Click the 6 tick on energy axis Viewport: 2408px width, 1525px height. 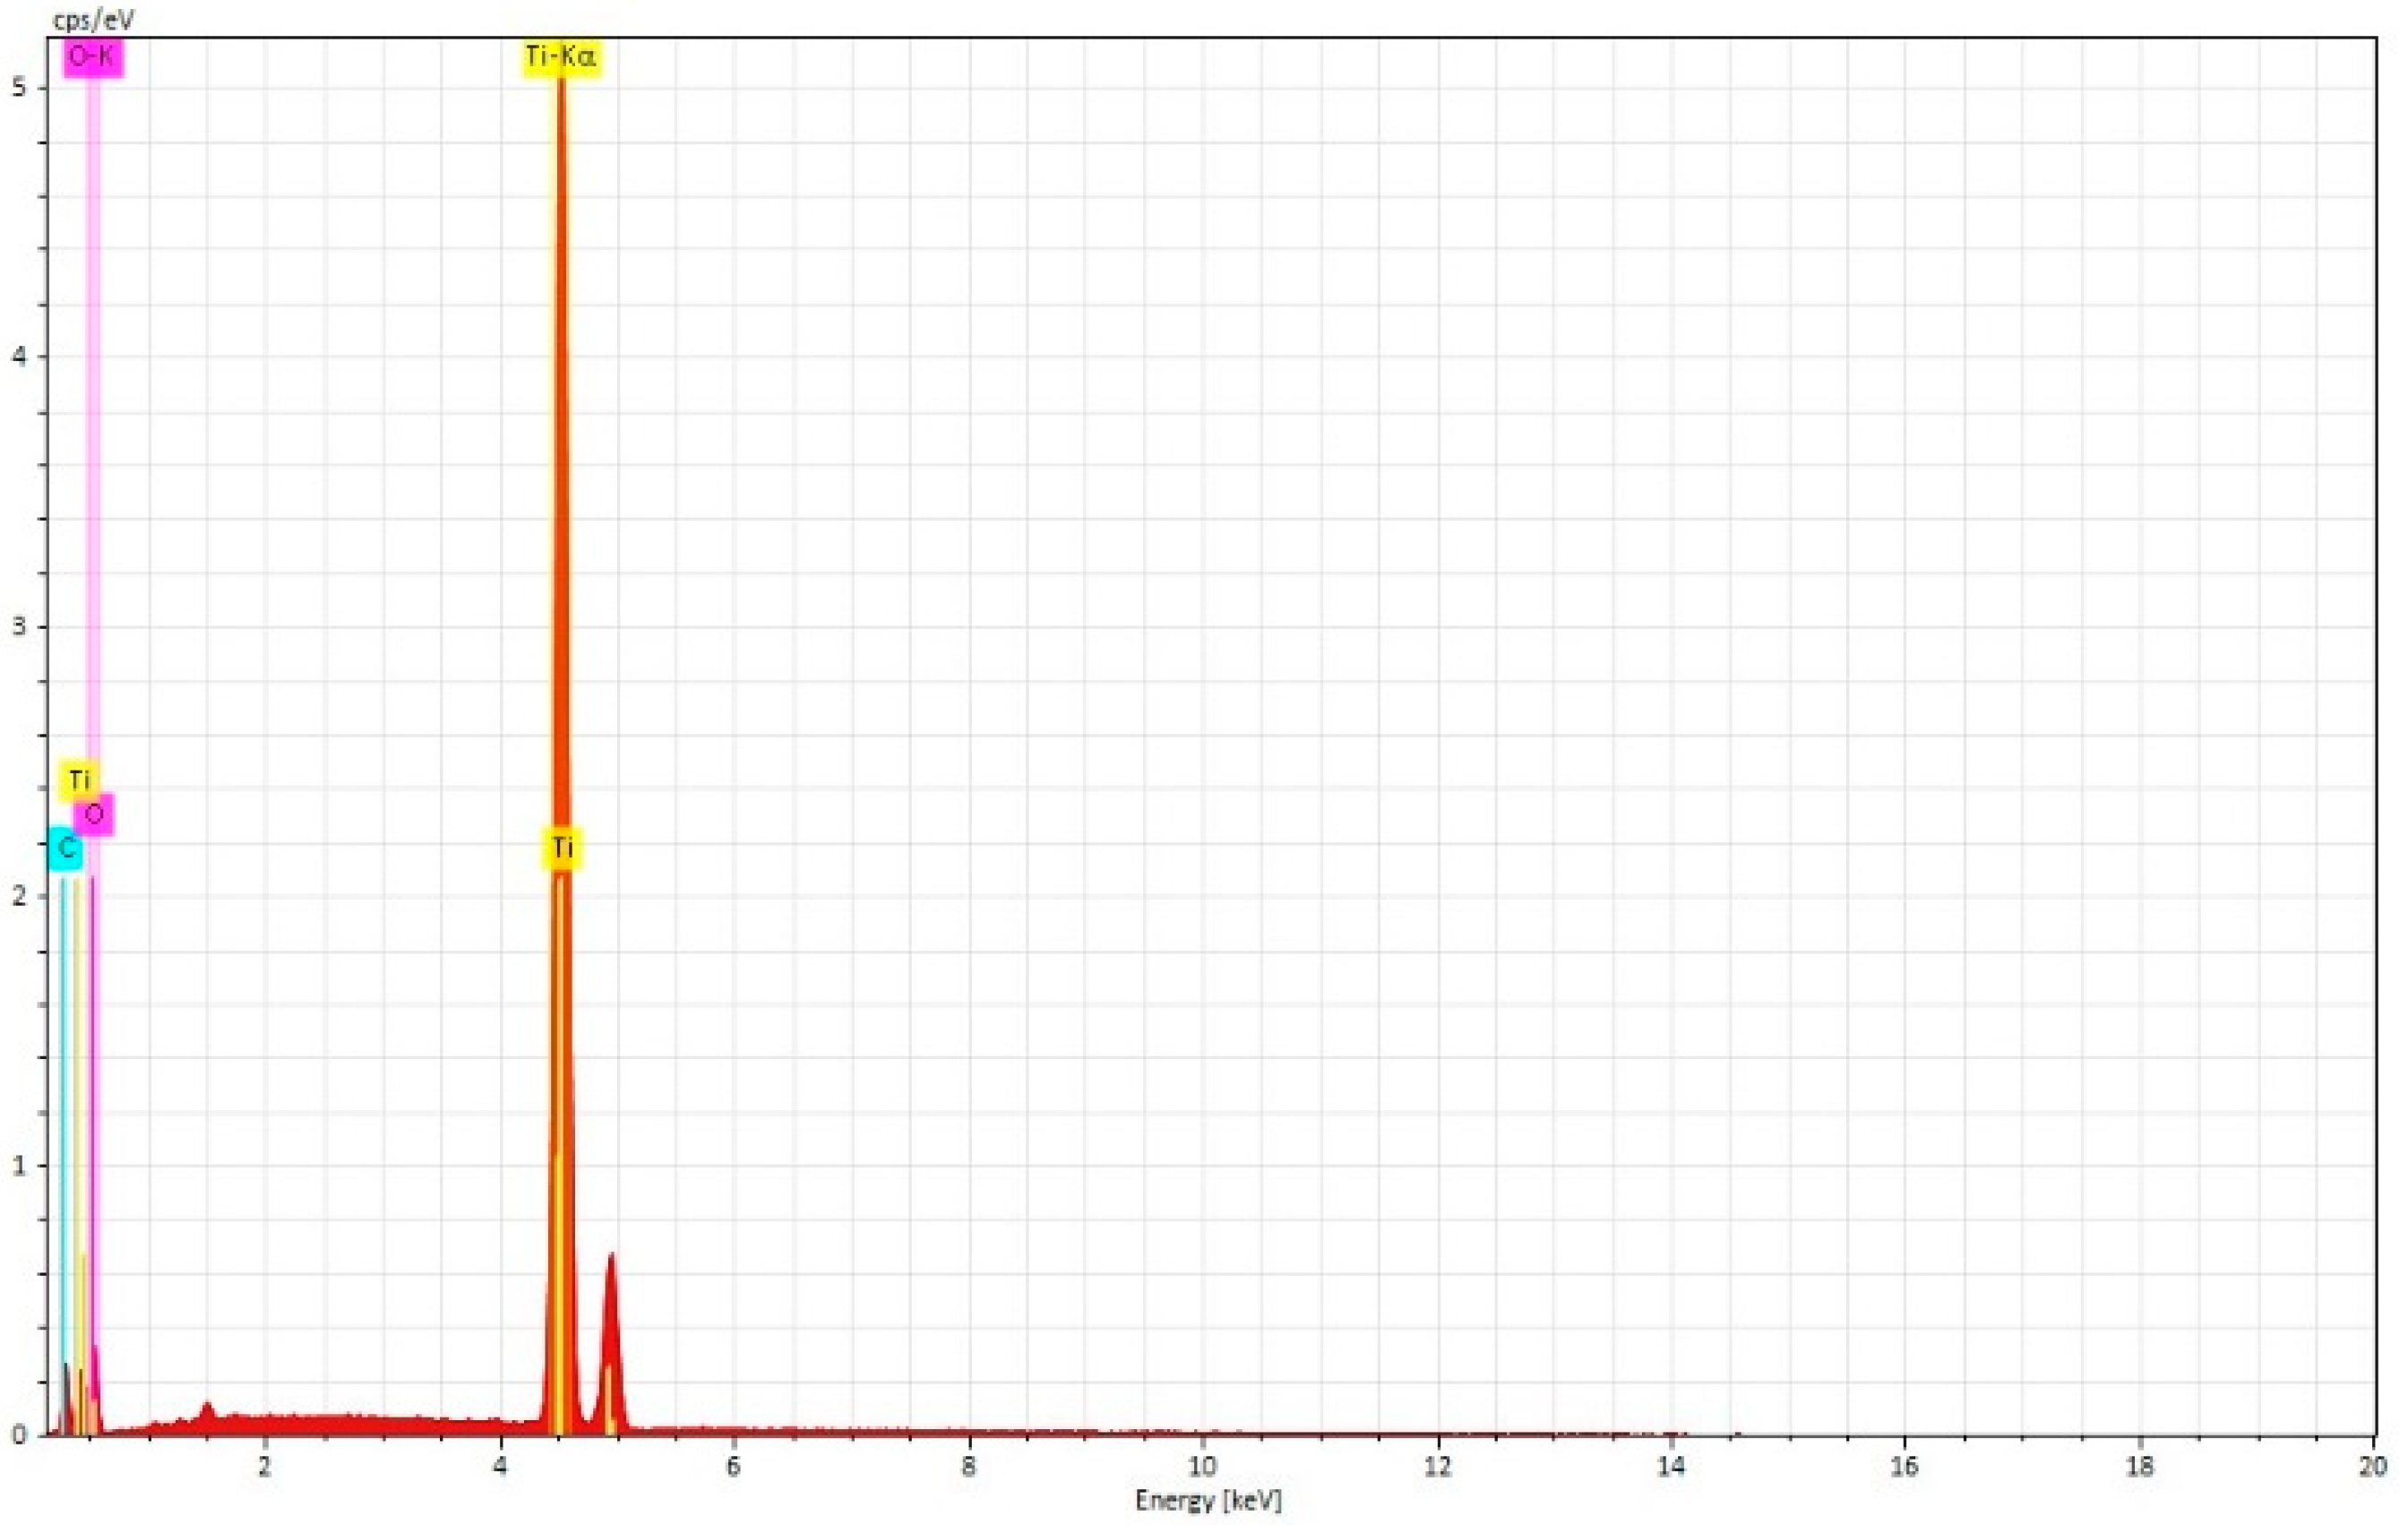[x=734, y=1466]
